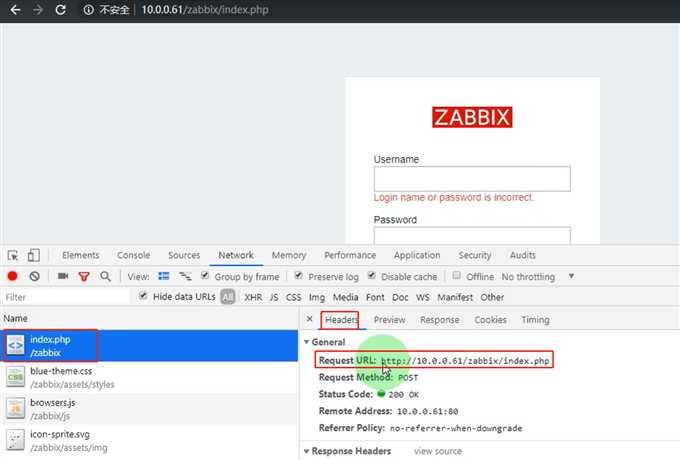Viewport: 680px width, 460px height.
Task: Reload the Zabbix page
Action: pyautogui.click(x=61, y=10)
